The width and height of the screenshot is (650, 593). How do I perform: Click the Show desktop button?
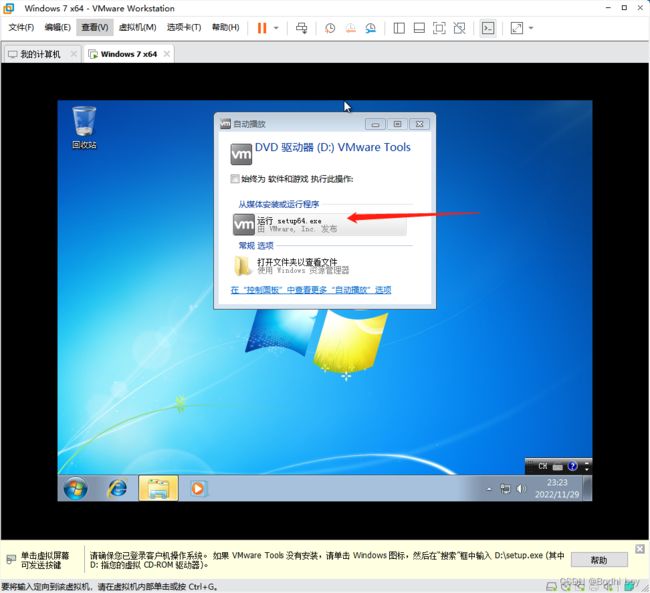[x=588, y=488]
